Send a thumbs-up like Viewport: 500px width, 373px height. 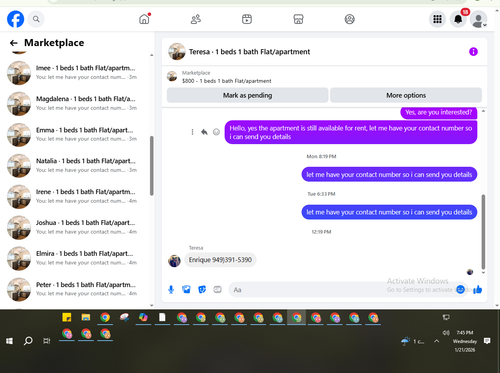point(478,289)
